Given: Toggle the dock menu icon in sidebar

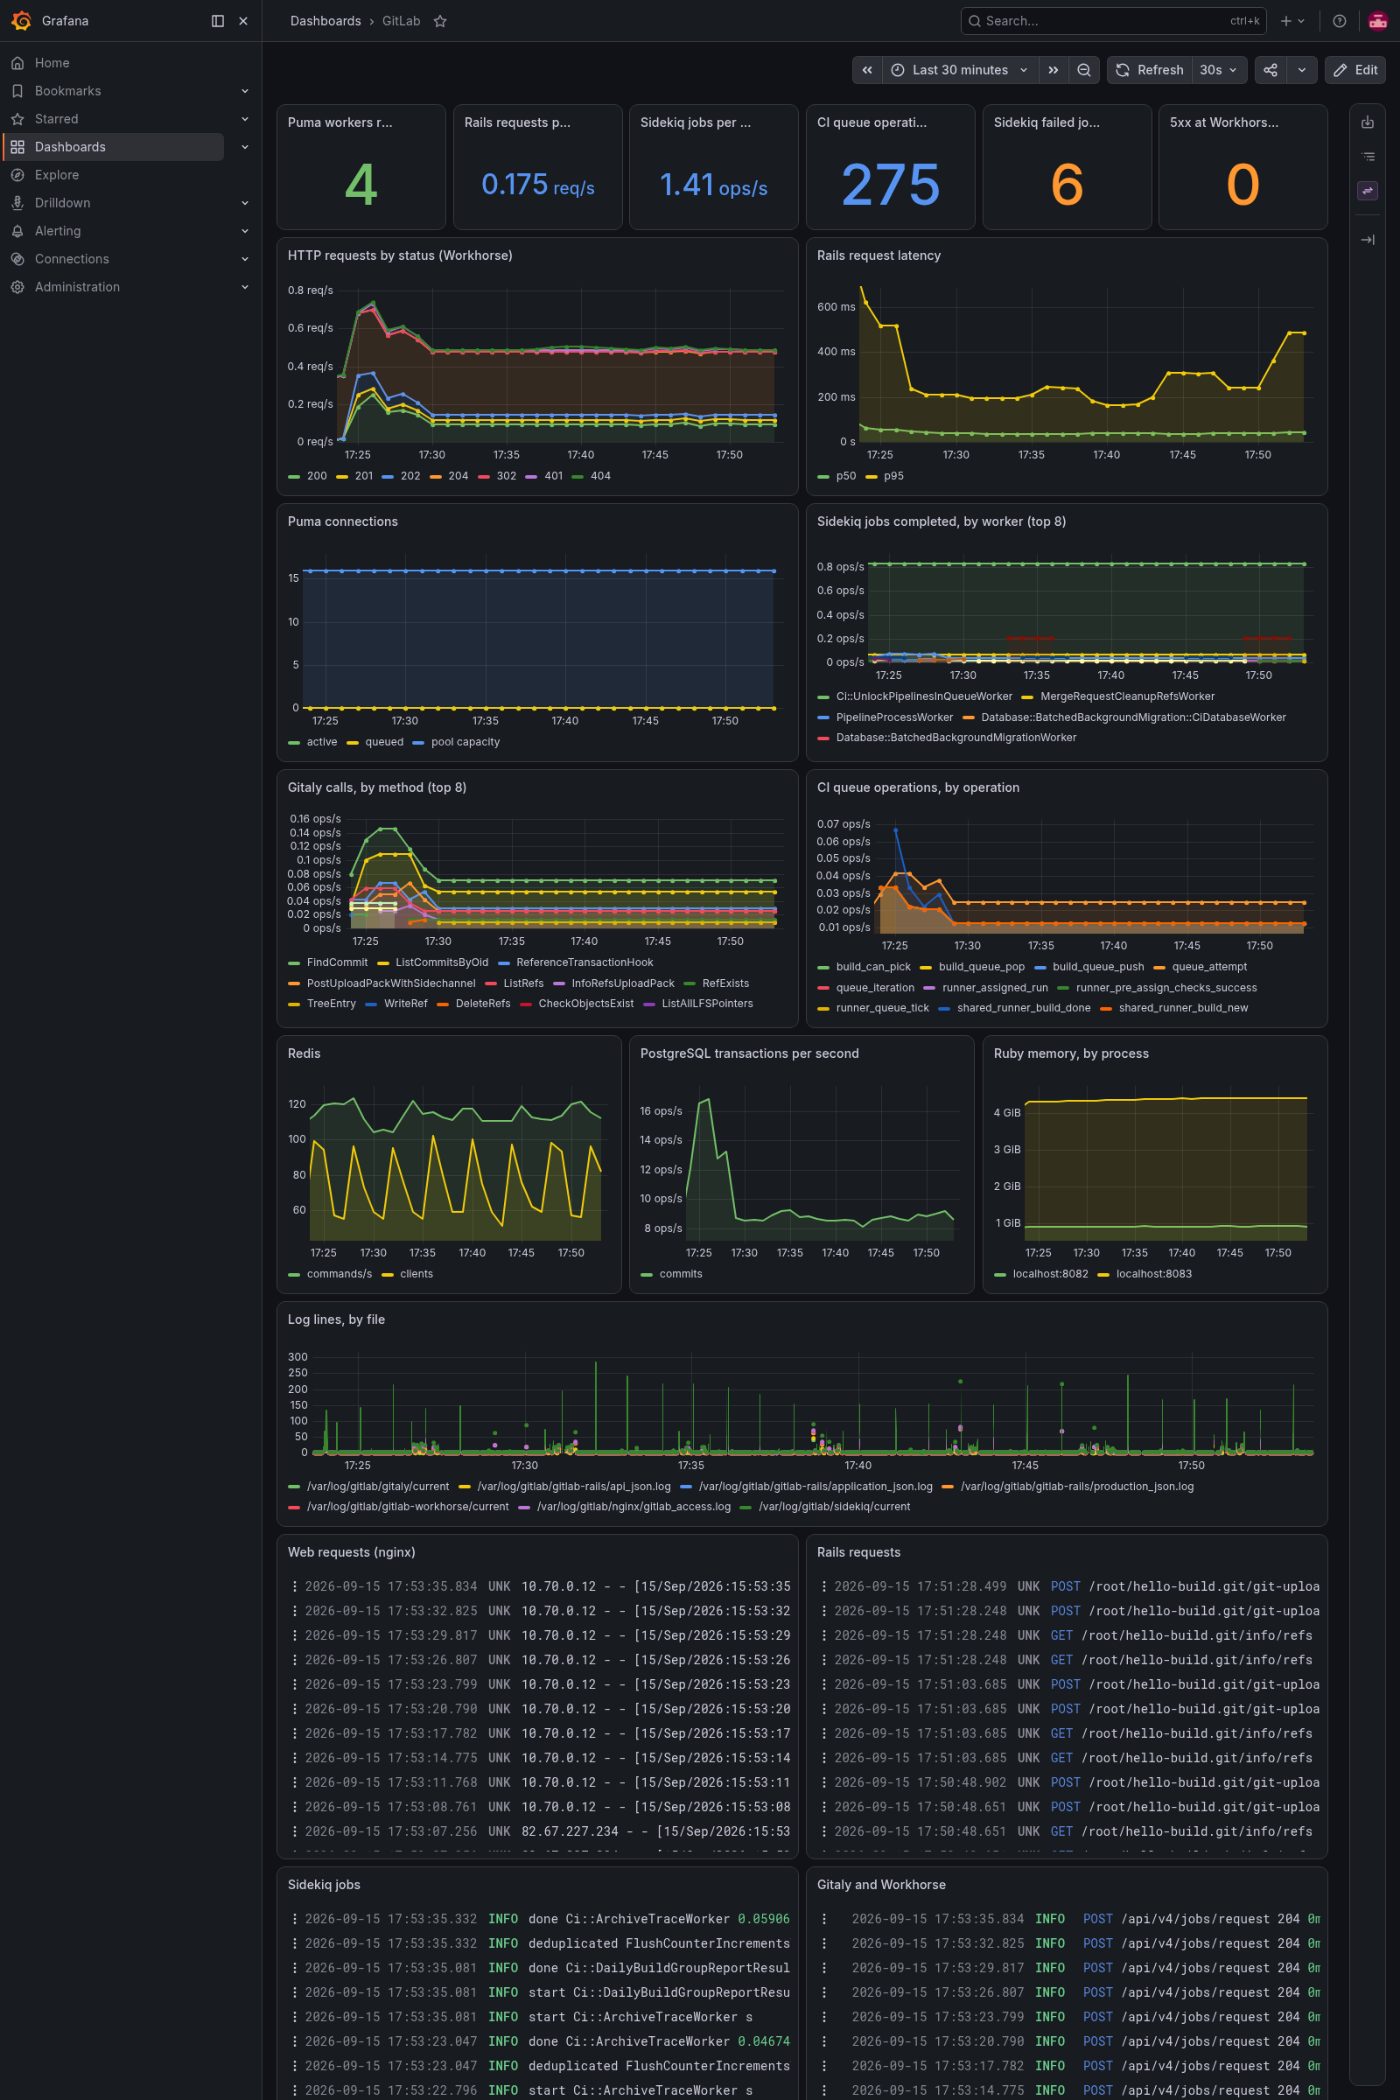Looking at the screenshot, I should pyautogui.click(x=218, y=21).
